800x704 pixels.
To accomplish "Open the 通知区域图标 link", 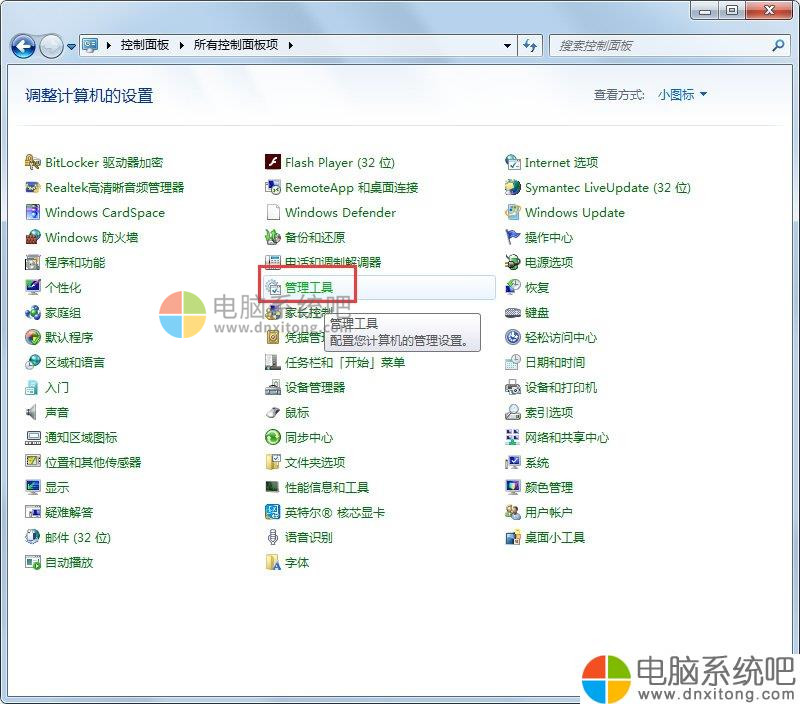I will tap(81, 438).
